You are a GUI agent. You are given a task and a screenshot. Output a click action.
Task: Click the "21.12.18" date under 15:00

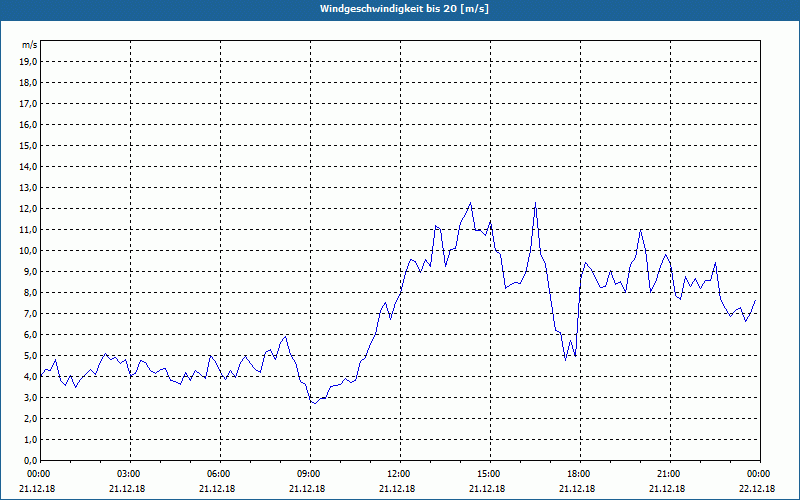coord(487,489)
